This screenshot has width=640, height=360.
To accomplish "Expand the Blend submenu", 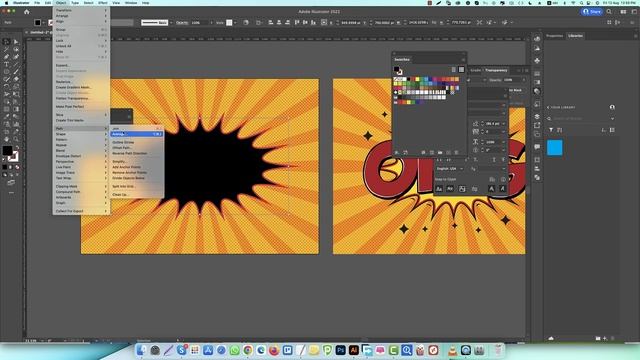I will coord(81,150).
